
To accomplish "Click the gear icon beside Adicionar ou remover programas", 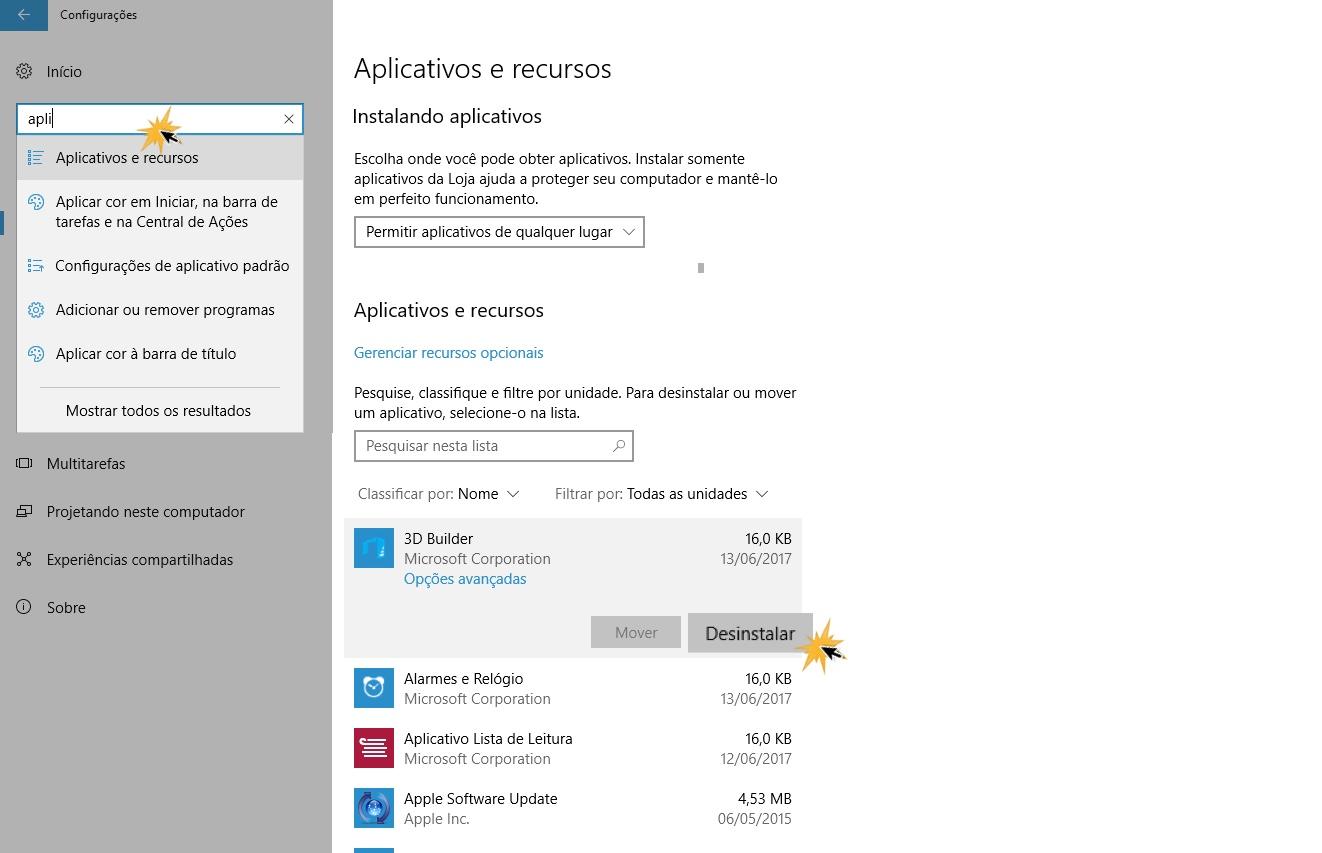I will coord(36,310).
